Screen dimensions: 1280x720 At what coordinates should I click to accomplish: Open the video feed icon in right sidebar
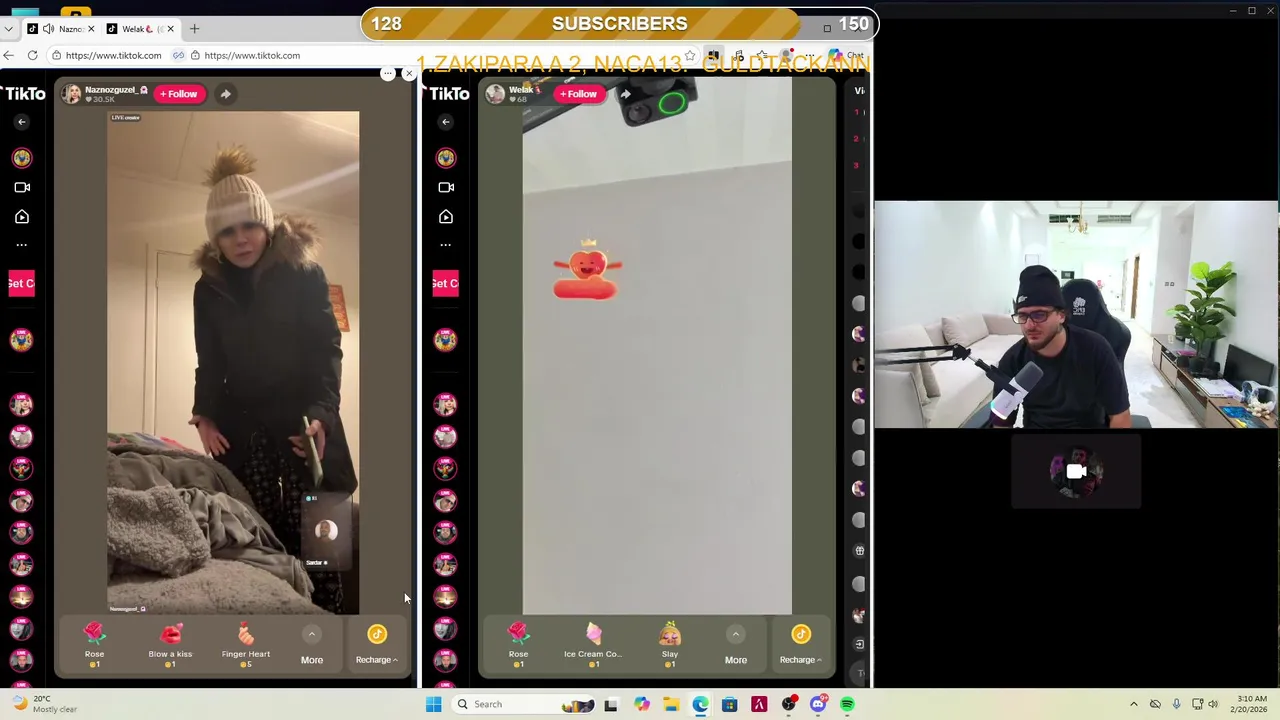click(446, 217)
